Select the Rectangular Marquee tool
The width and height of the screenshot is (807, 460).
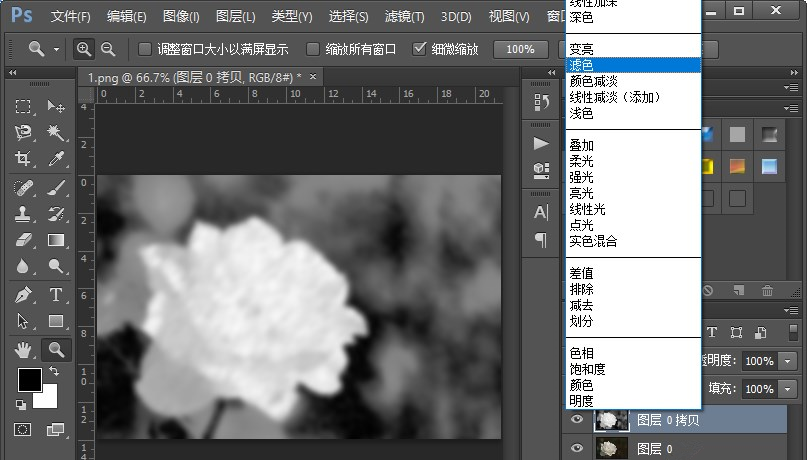pyautogui.click(x=23, y=107)
